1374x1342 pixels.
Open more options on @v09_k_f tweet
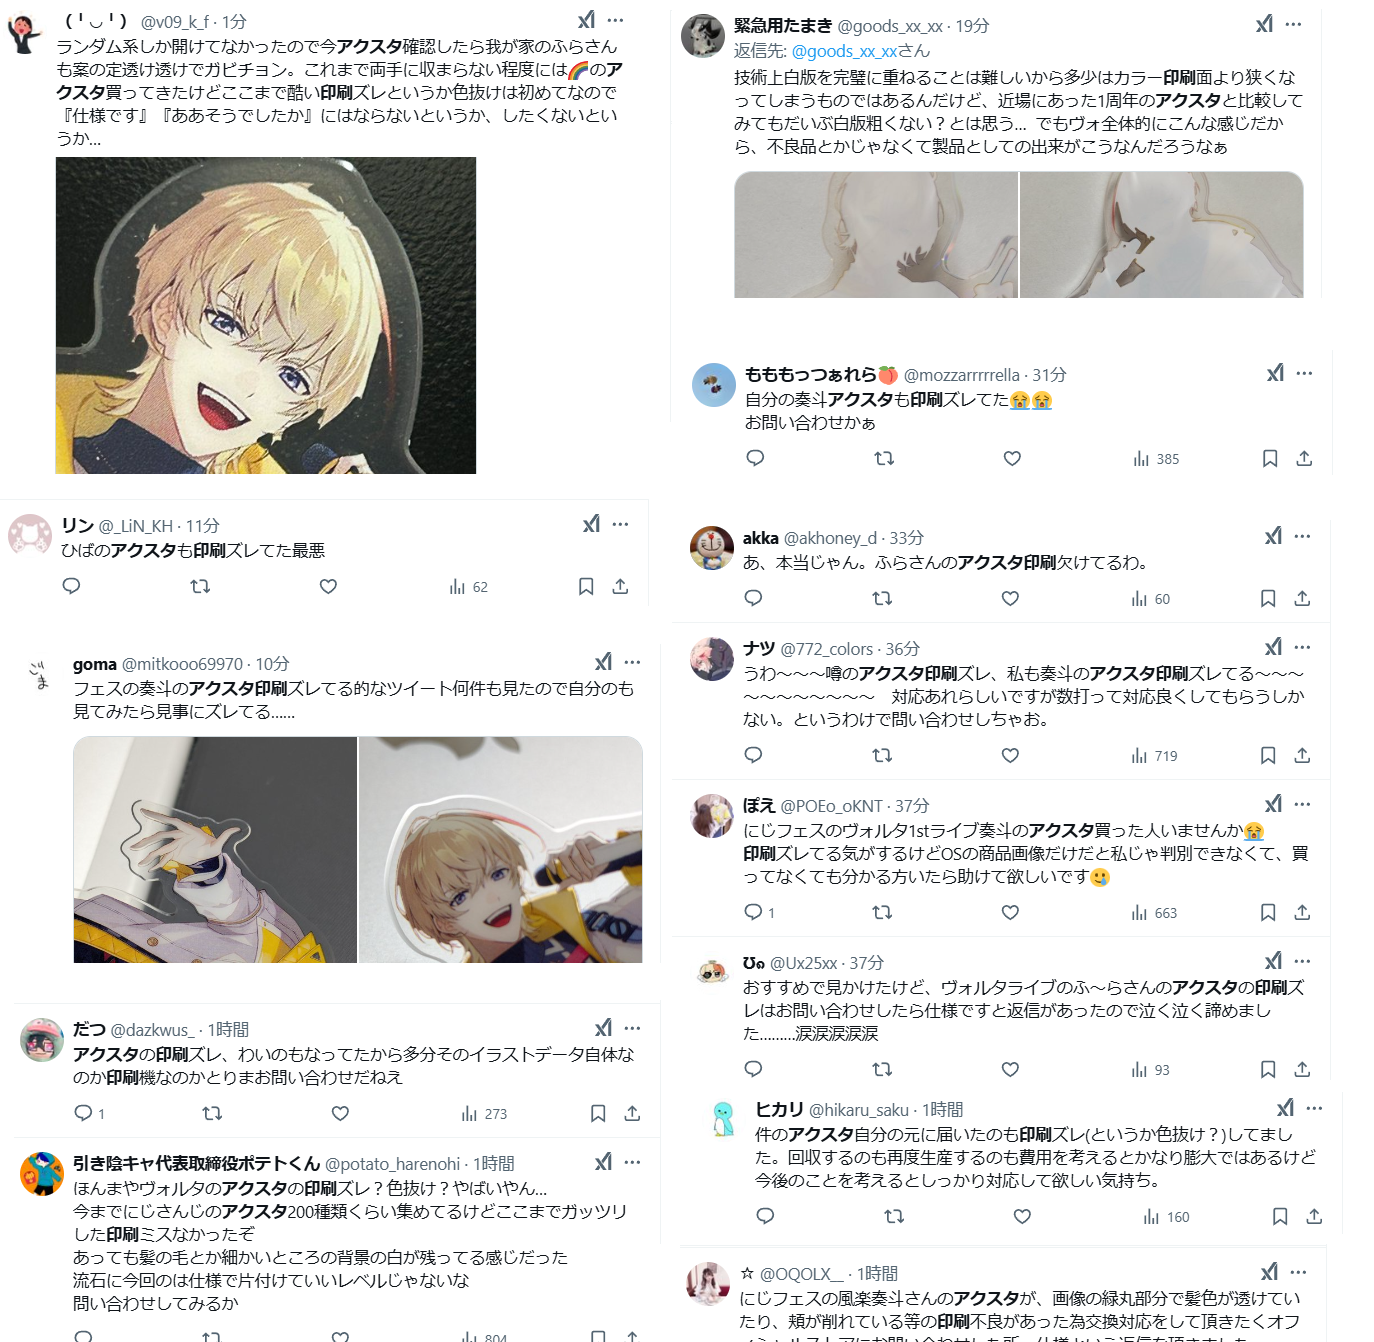point(616,20)
